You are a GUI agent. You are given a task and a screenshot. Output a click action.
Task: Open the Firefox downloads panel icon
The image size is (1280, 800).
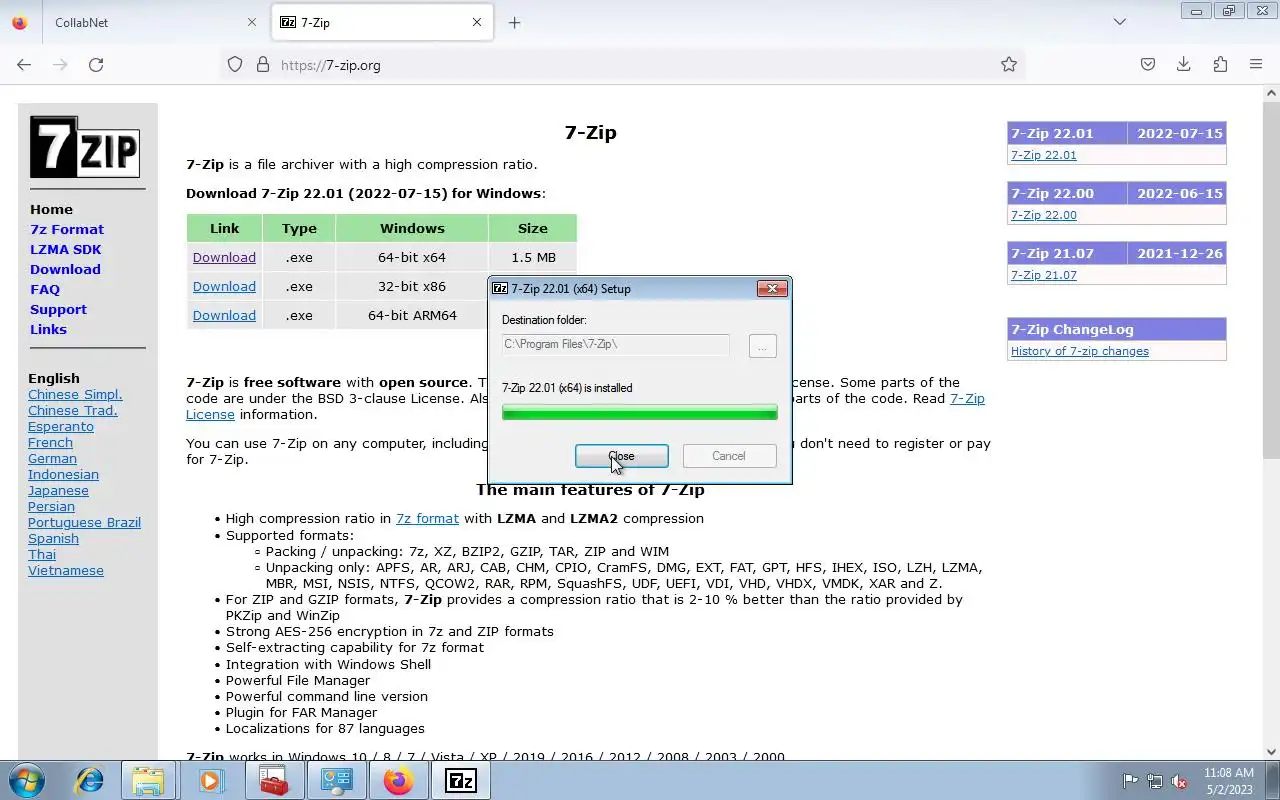point(1184,65)
